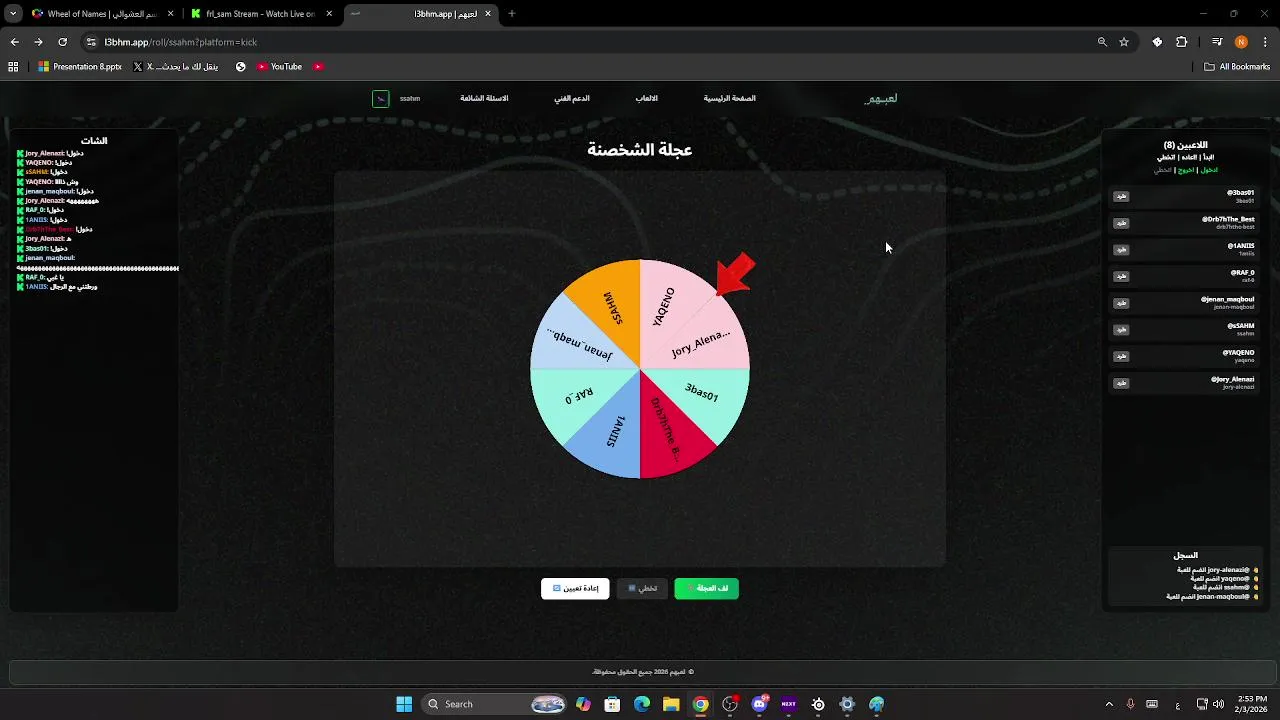Open YouTube bookmark
Screen dimensions: 1280x720
click(x=279, y=67)
